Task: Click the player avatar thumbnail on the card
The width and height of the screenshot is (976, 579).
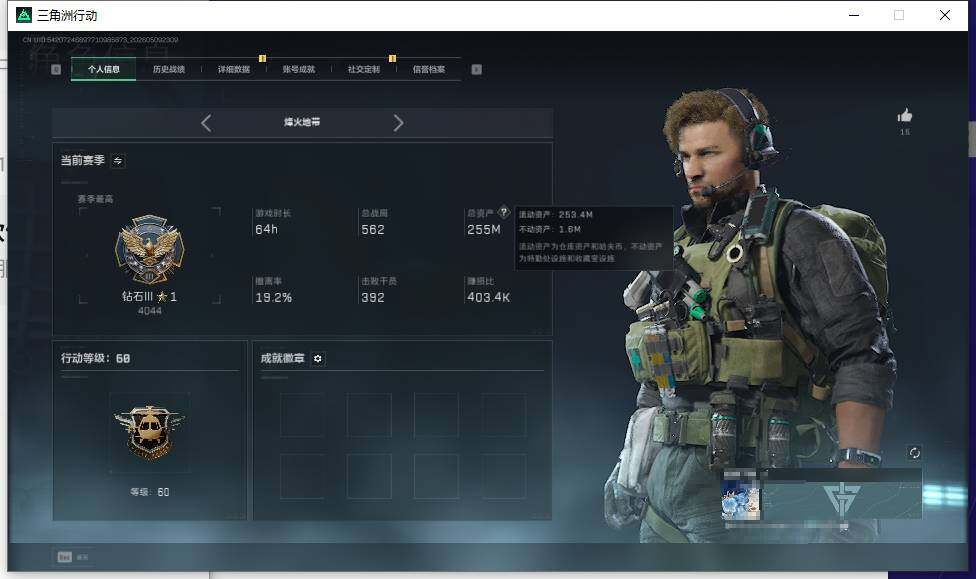Action: click(741, 501)
